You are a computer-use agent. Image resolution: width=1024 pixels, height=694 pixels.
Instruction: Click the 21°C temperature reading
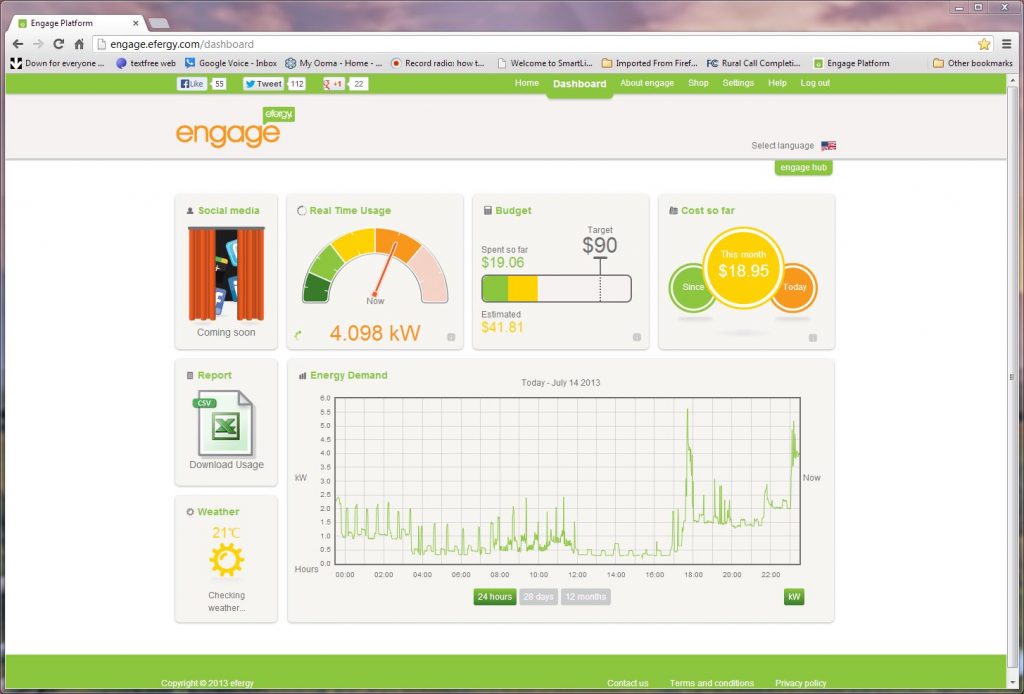(x=226, y=533)
